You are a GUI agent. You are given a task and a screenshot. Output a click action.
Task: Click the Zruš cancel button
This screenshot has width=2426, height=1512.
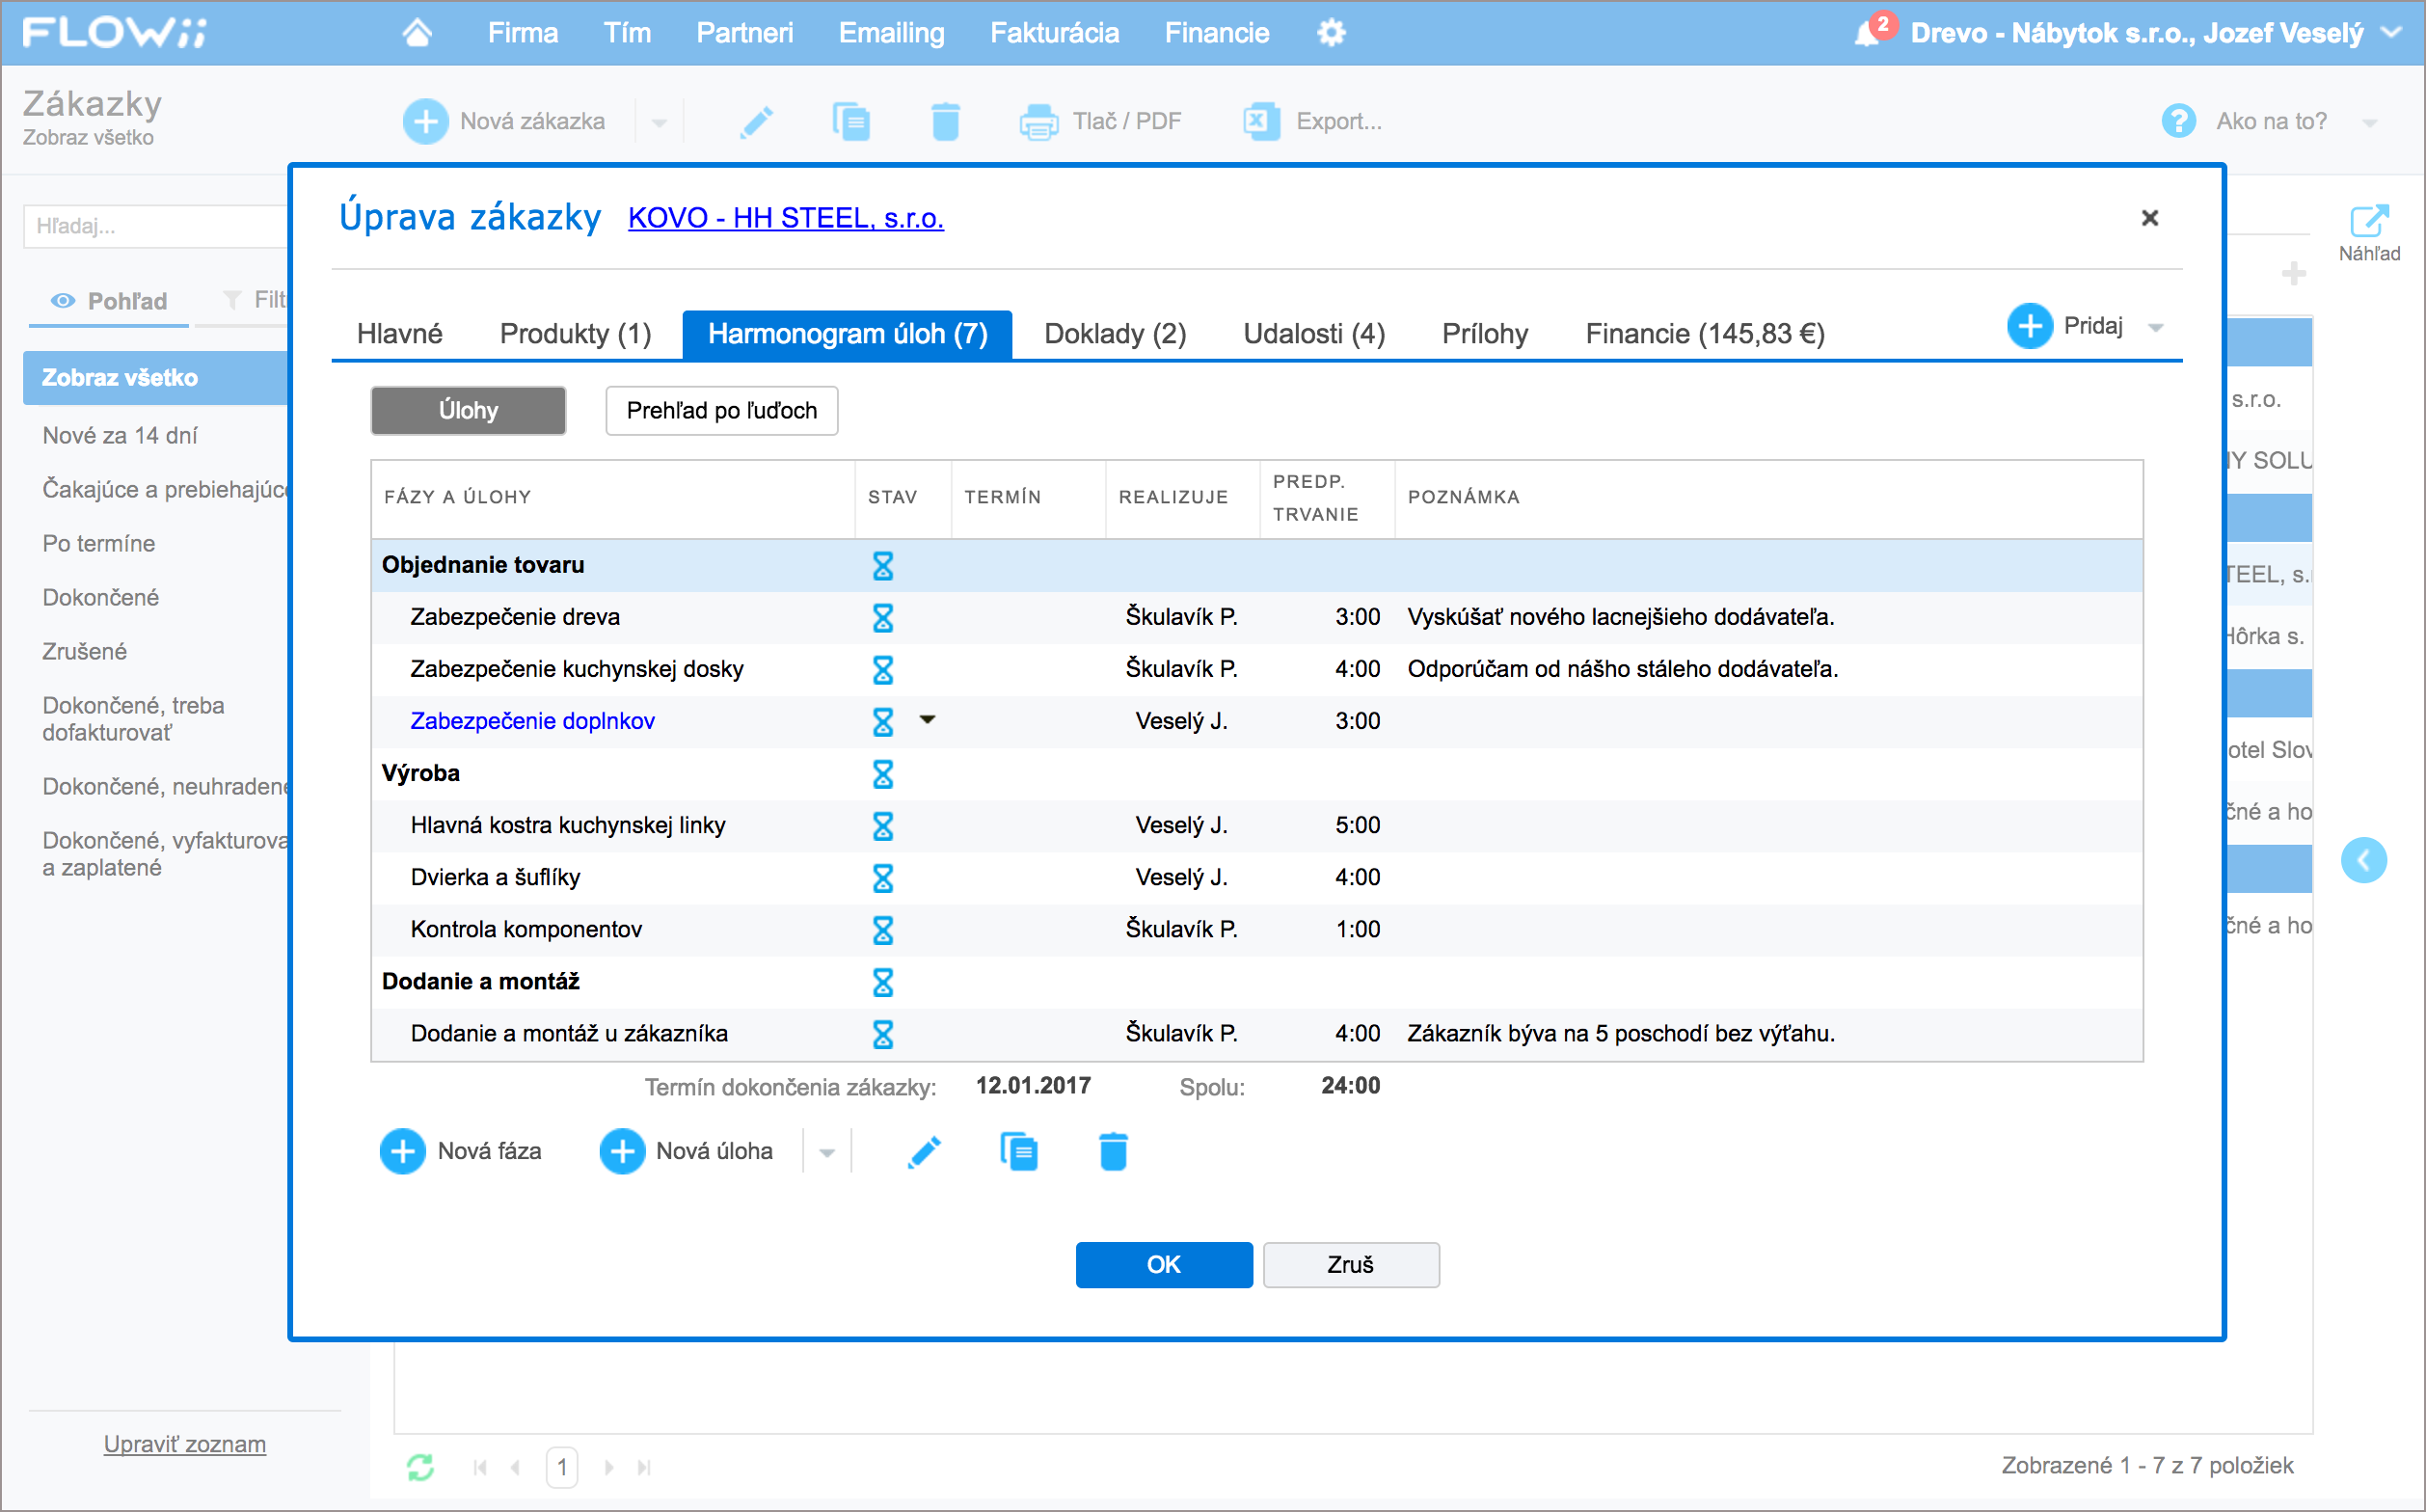pyautogui.click(x=1351, y=1265)
